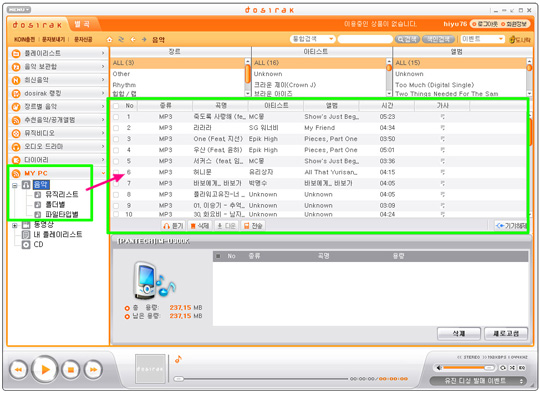Screen dimensions: 540x393
Task: Expand the 플레이리스트 sidebar arrow
Action: (103, 53)
